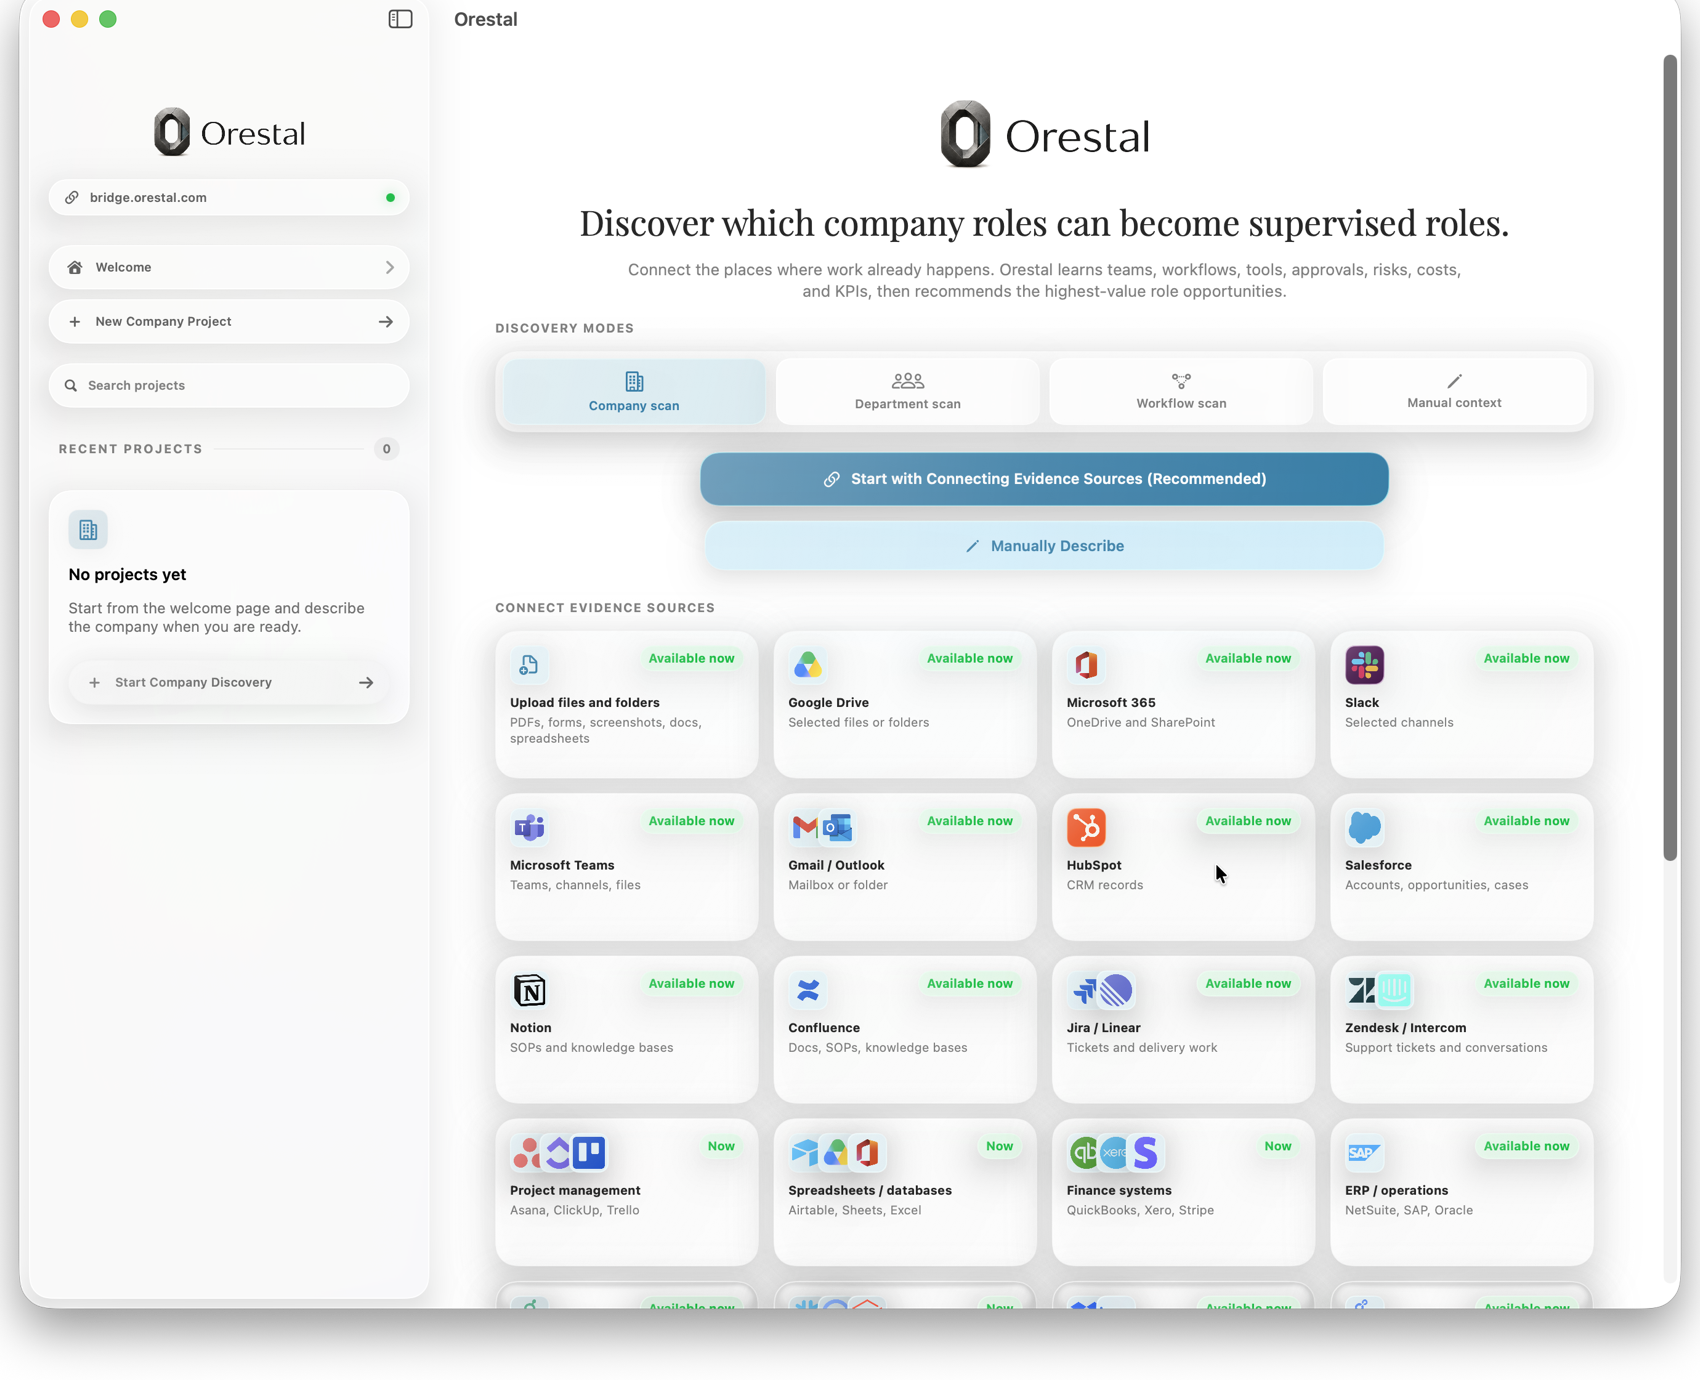Select the Company scan discovery mode
This screenshot has width=1700, height=1380.
[x=634, y=391]
